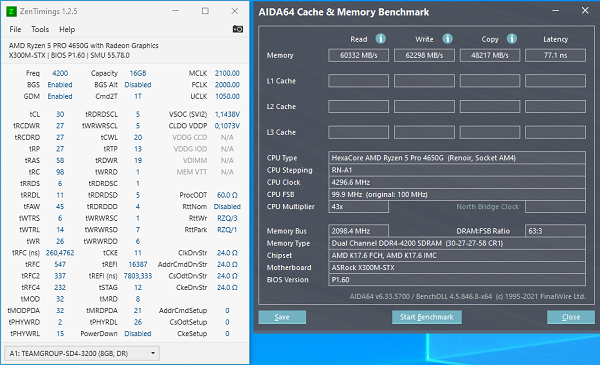Click the Copy info icon in AIDA64
The image size is (600, 365).
click(x=512, y=39)
